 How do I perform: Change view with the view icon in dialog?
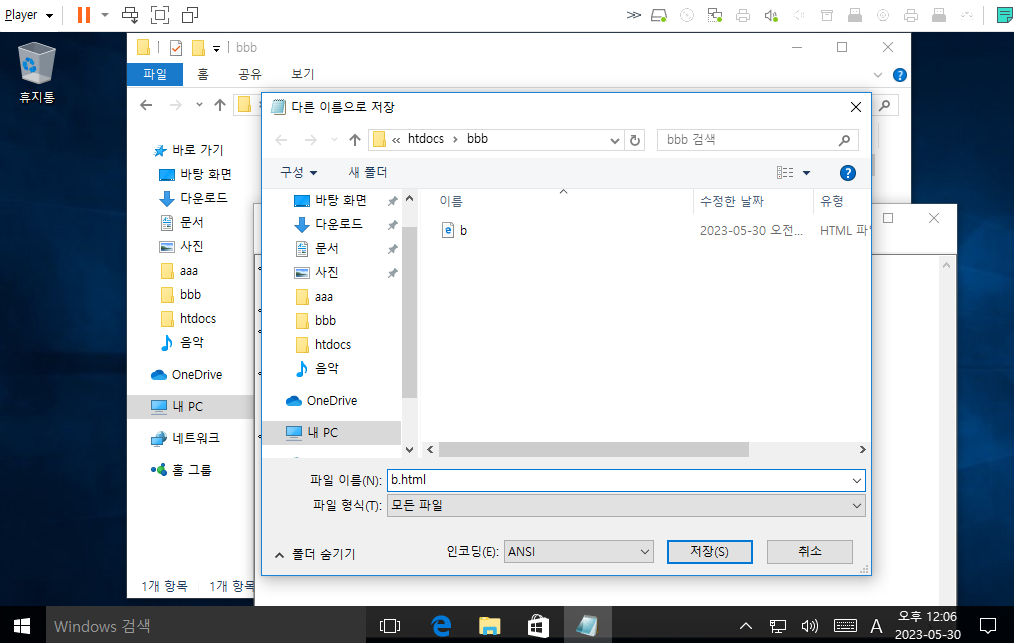click(785, 173)
